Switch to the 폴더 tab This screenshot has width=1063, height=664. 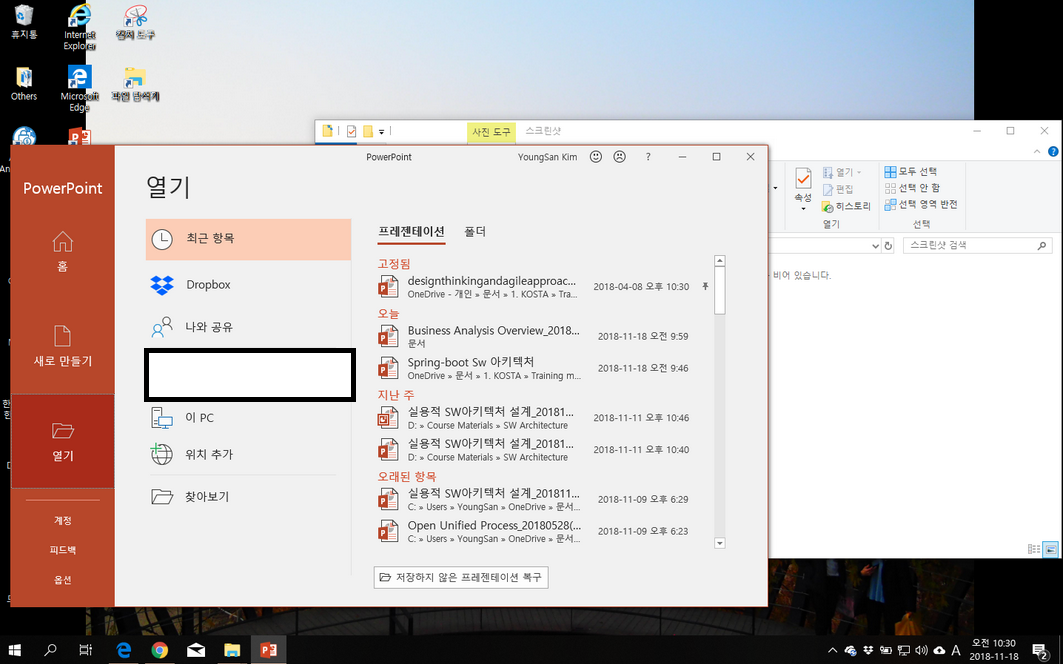pos(475,232)
